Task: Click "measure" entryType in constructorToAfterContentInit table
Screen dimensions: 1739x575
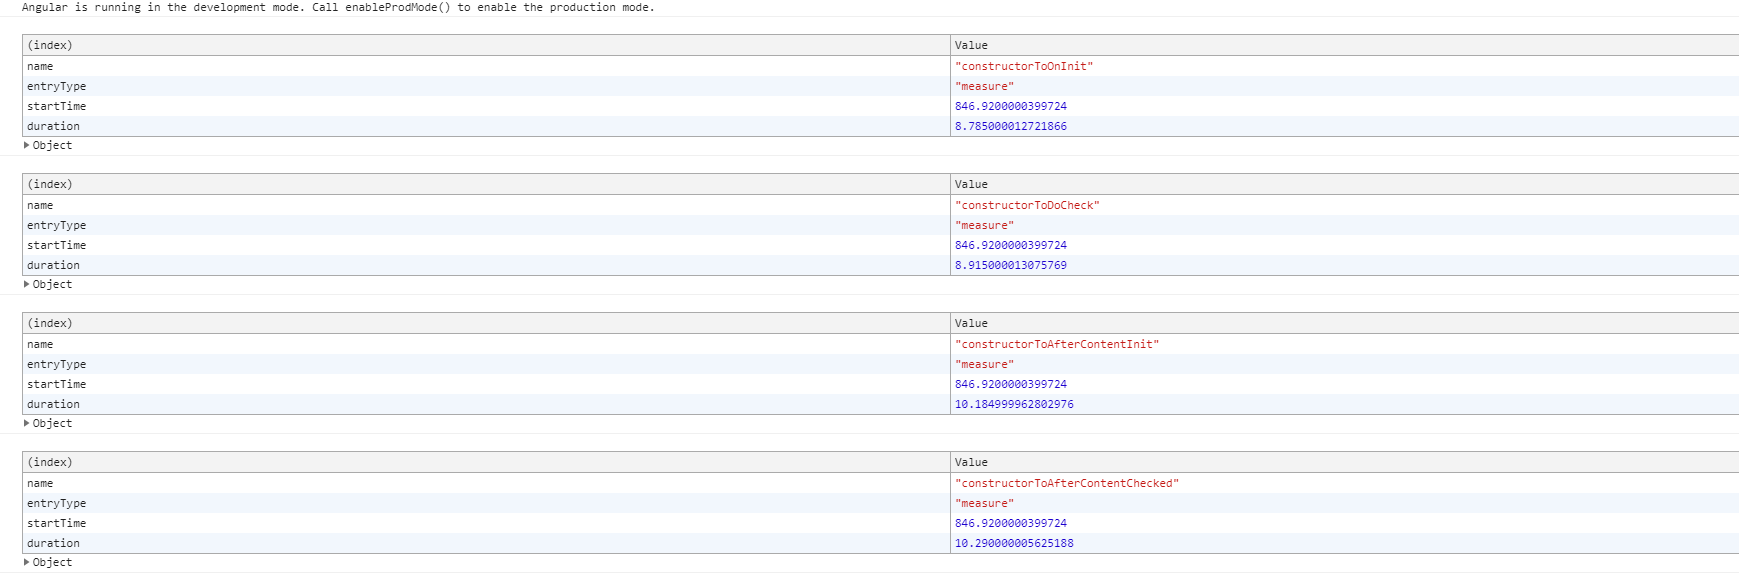Action: (984, 364)
